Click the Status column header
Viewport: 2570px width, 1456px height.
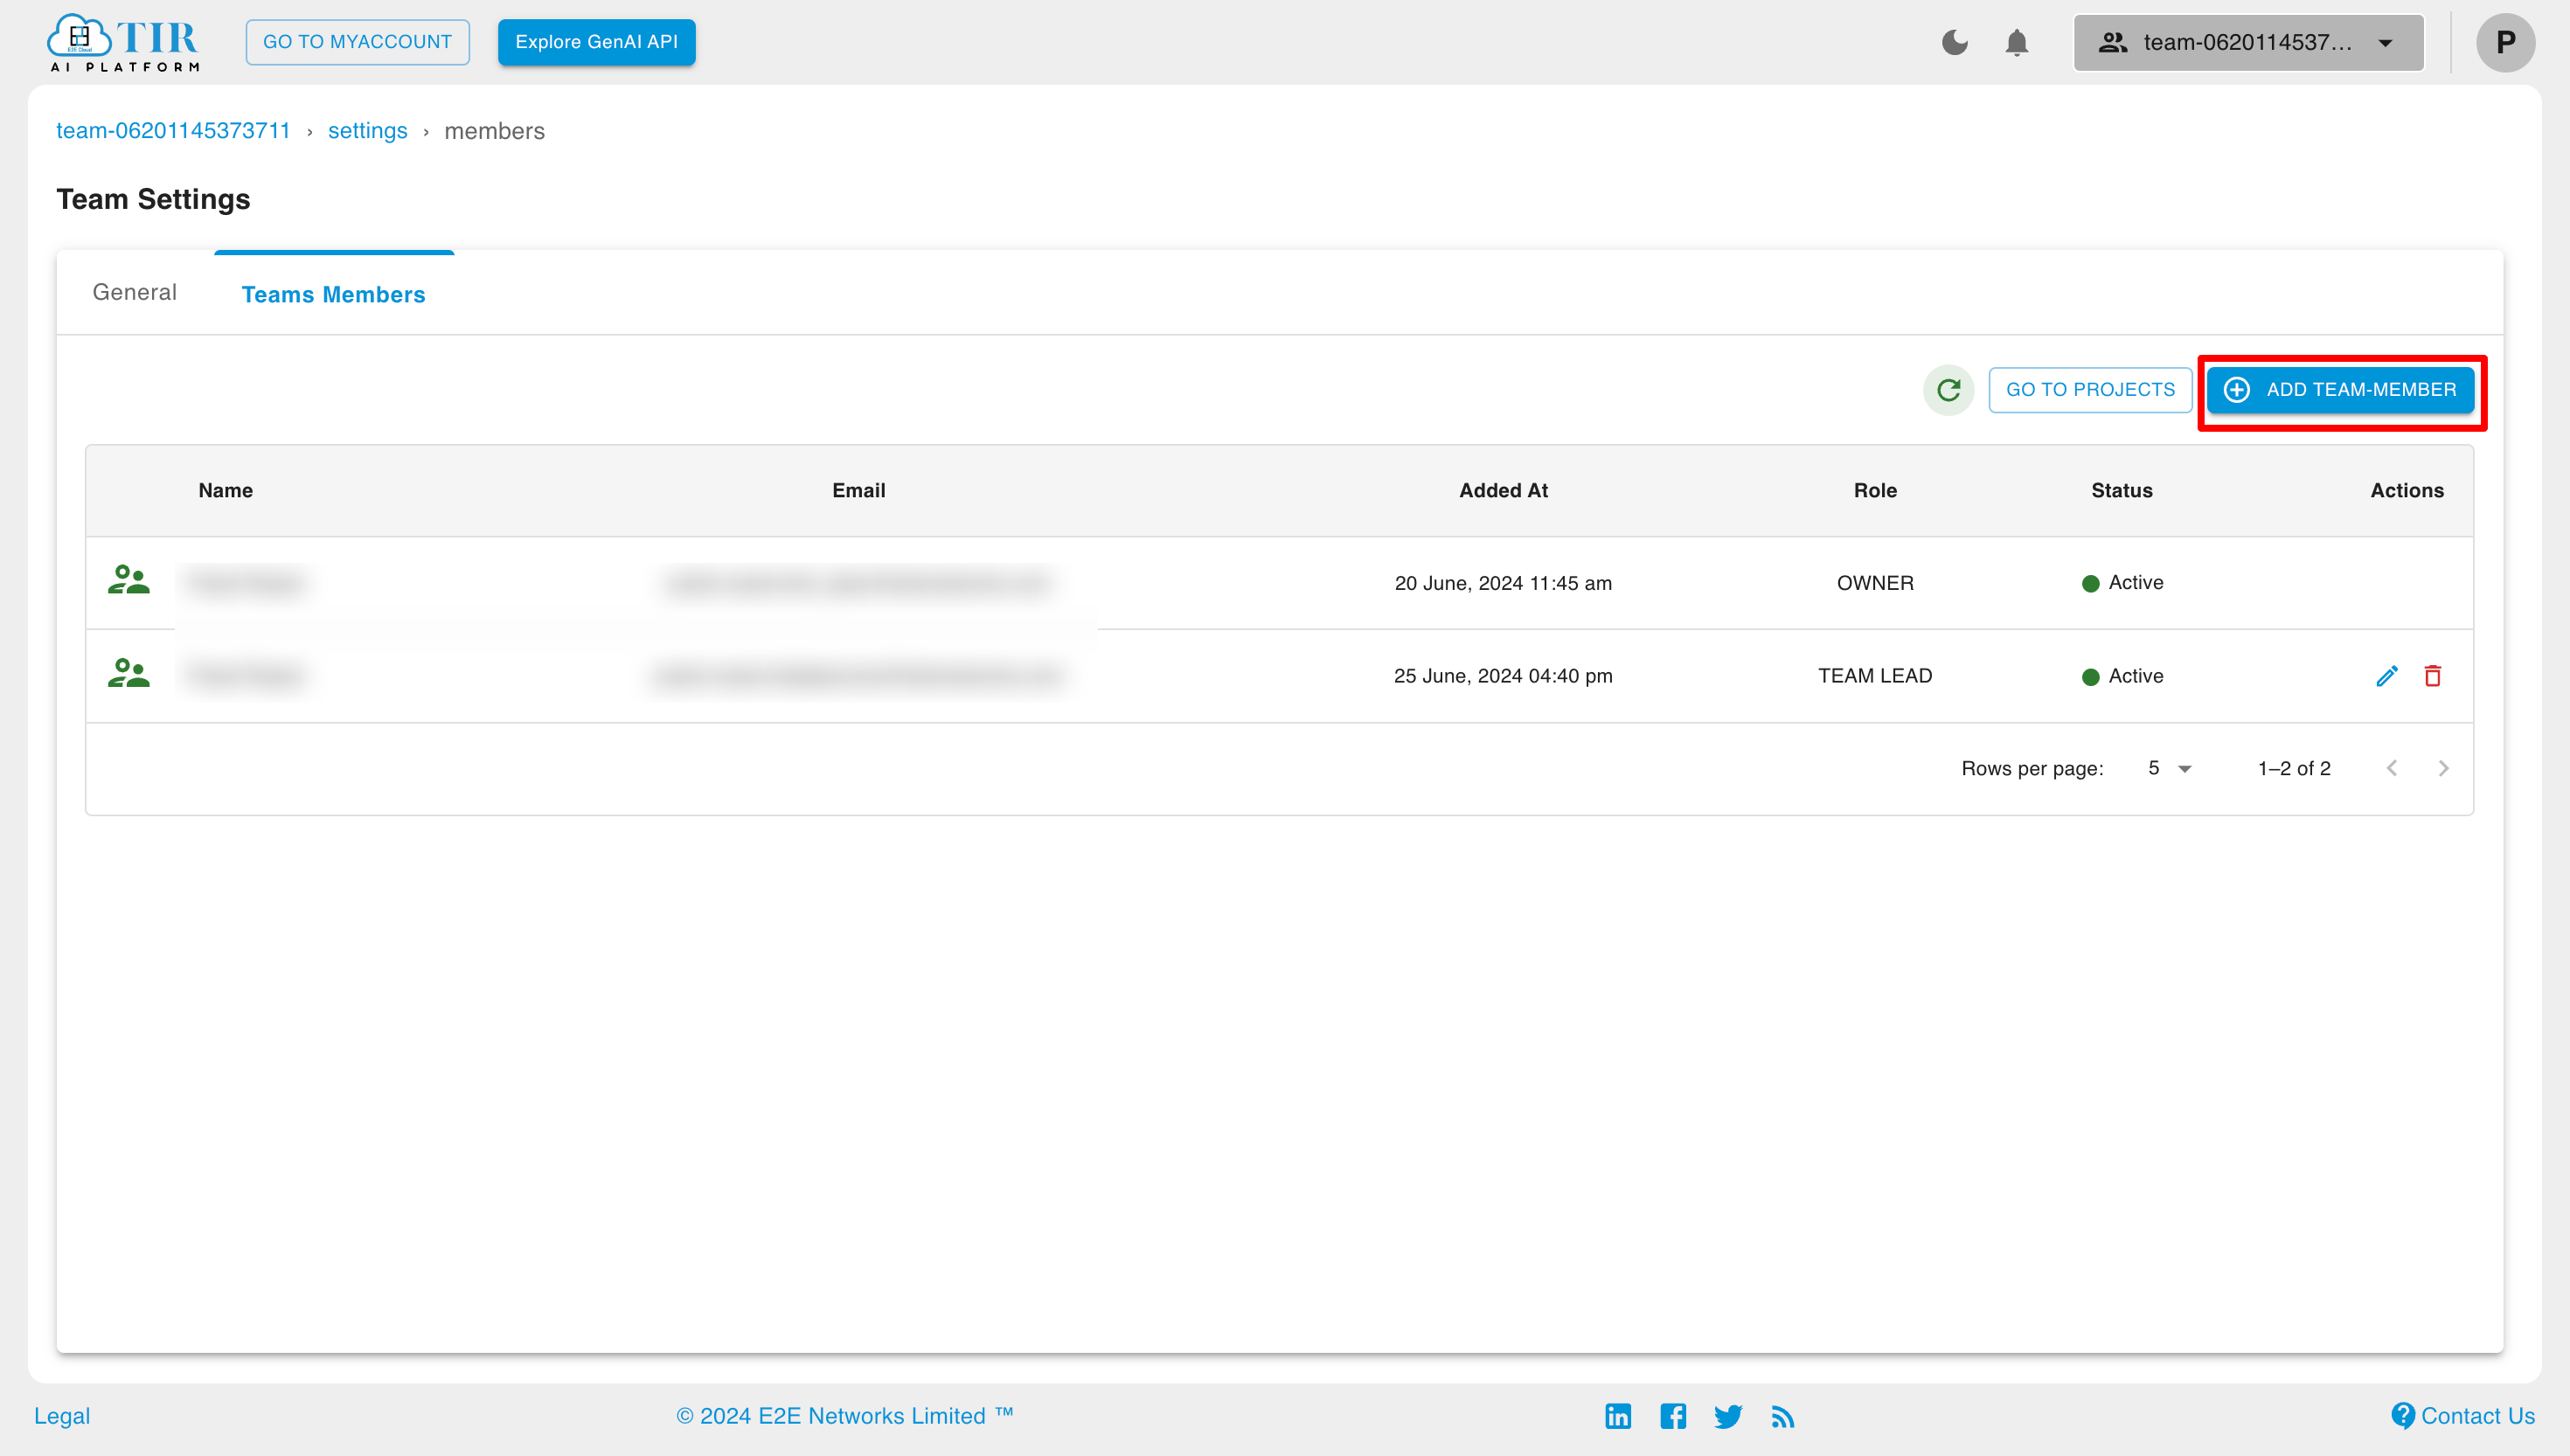pyautogui.click(x=2121, y=490)
